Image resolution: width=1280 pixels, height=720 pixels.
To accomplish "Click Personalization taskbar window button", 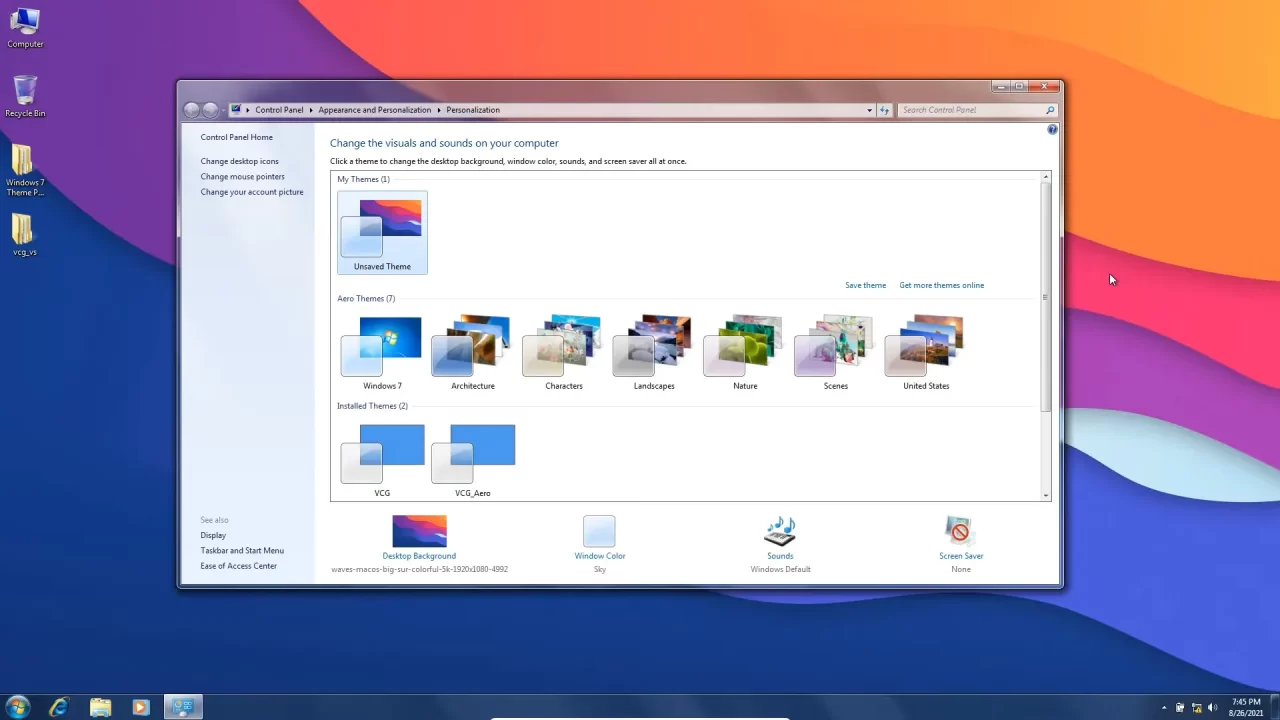I will pos(183,707).
